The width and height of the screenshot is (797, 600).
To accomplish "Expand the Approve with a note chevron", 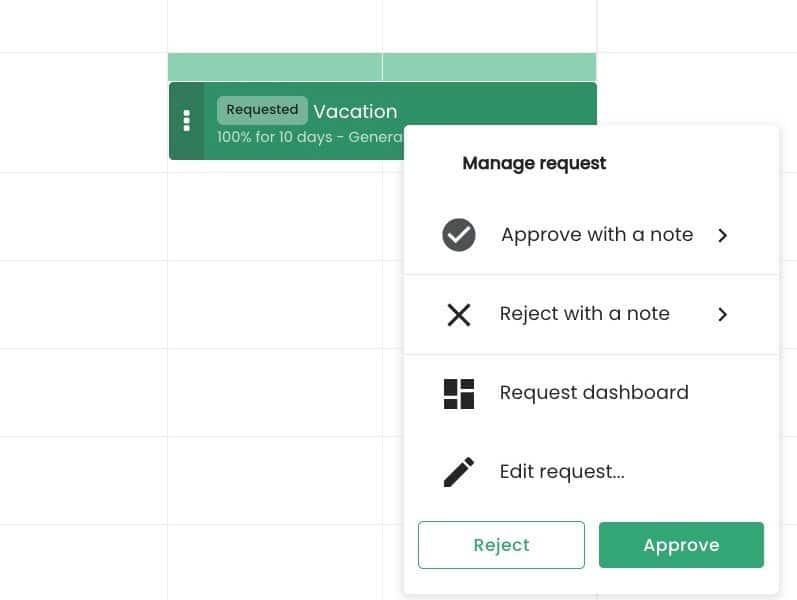I will click(723, 236).
